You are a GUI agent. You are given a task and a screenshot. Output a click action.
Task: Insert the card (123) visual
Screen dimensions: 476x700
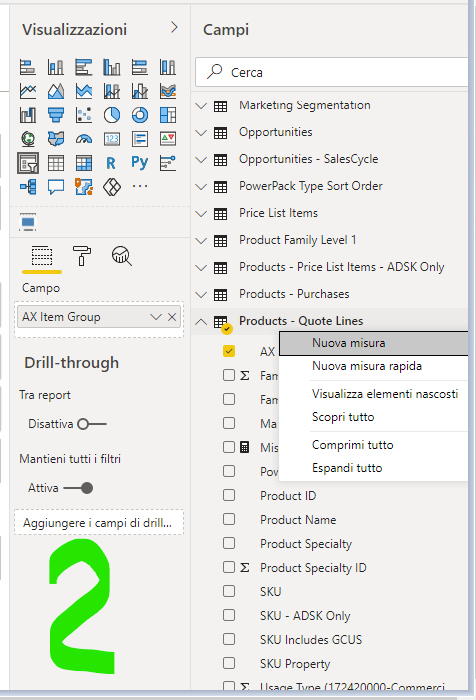pyautogui.click(x=112, y=139)
